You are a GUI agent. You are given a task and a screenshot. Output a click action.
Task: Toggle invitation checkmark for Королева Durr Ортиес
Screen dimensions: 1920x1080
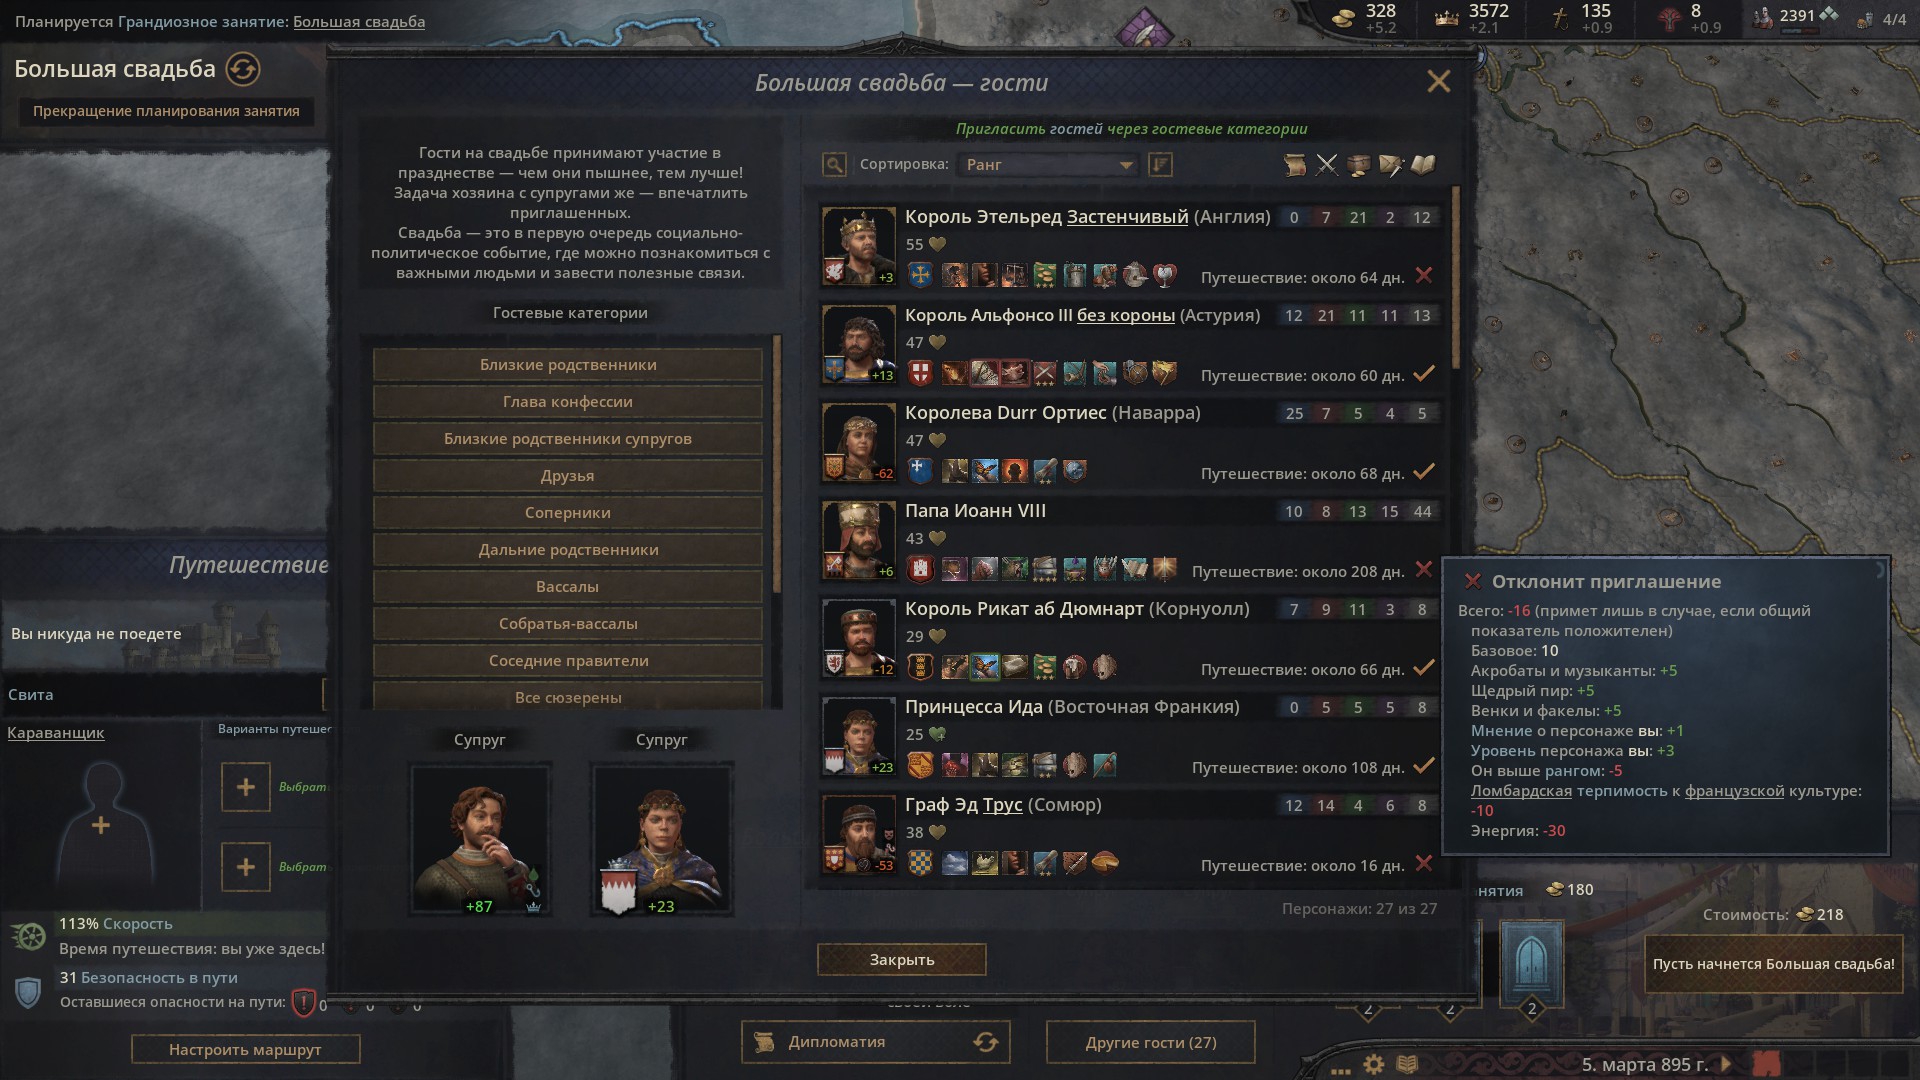click(1424, 471)
